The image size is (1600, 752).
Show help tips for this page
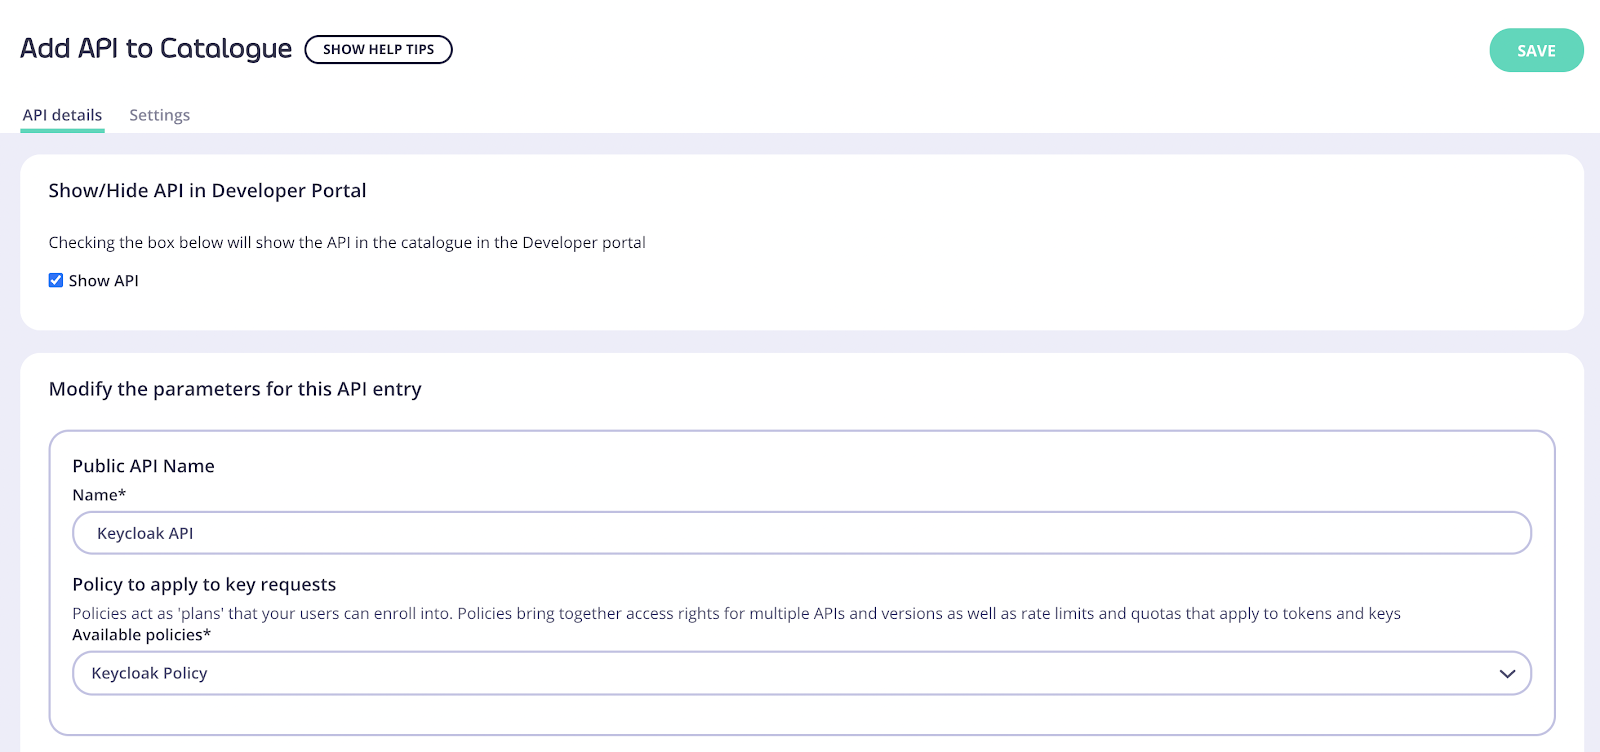pos(378,49)
